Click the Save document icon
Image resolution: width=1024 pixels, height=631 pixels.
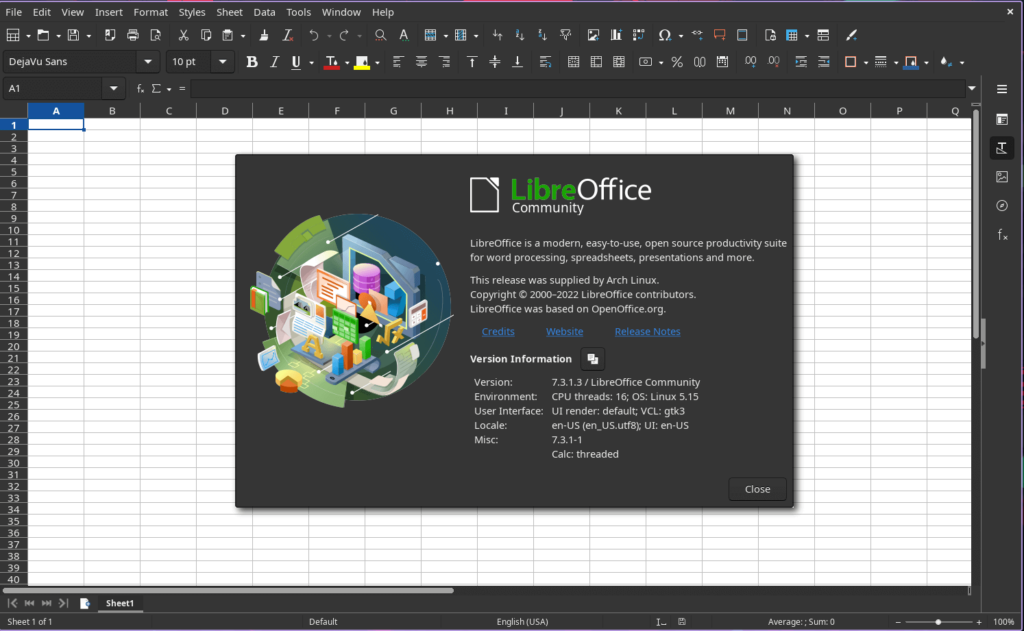[73, 35]
